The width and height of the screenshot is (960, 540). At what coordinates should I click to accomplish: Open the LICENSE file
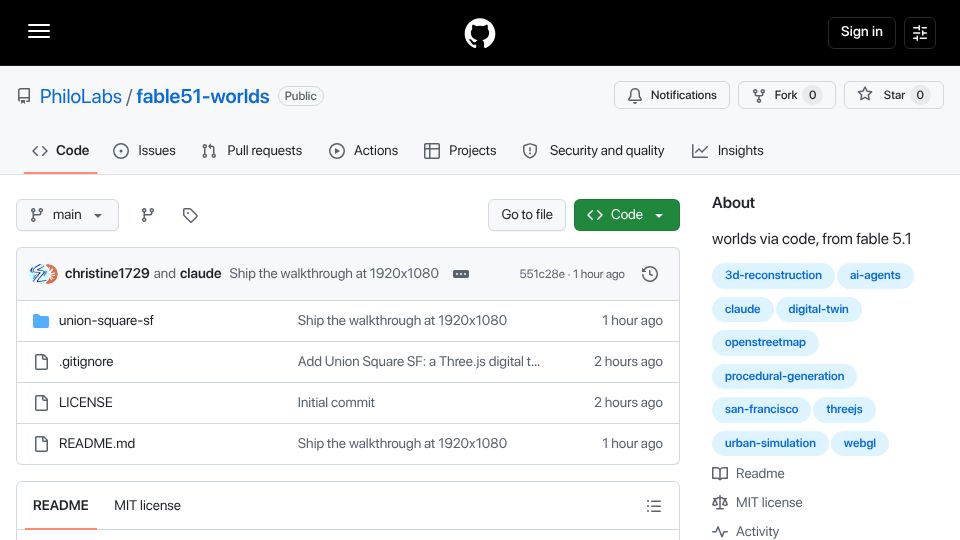pyautogui.click(x=86, y=403)
